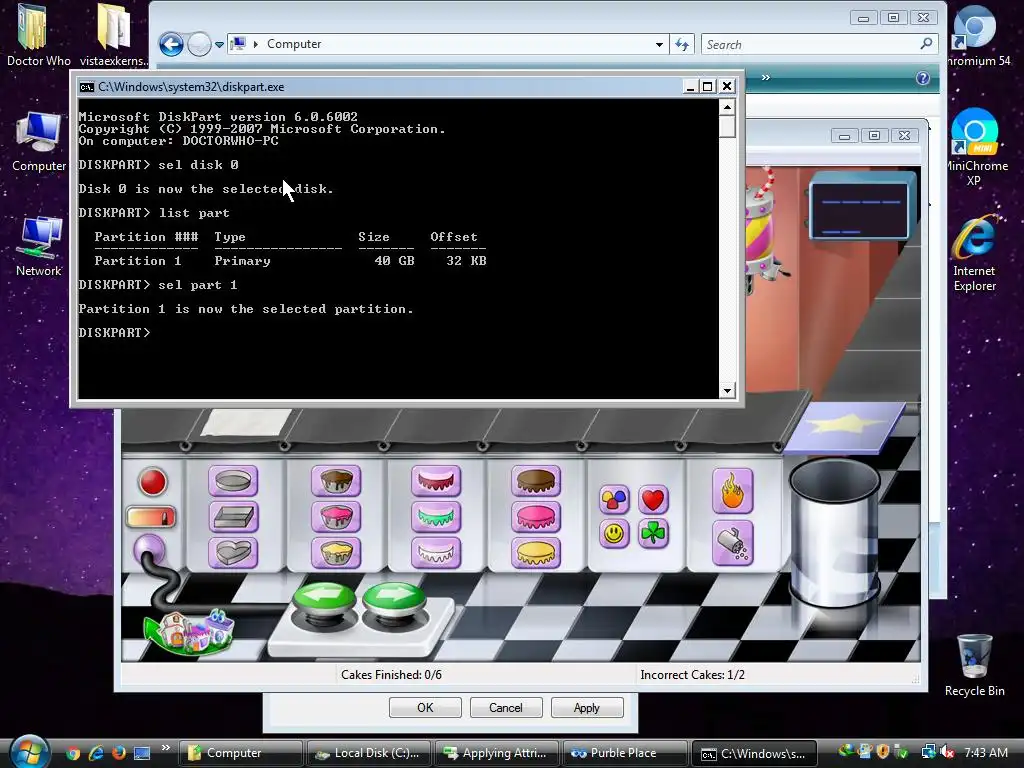Image resolution: width=1024 pixels, height=768 pixels.
Task: Launch Firefox from quick launch bar
Action: pos(118,753)
